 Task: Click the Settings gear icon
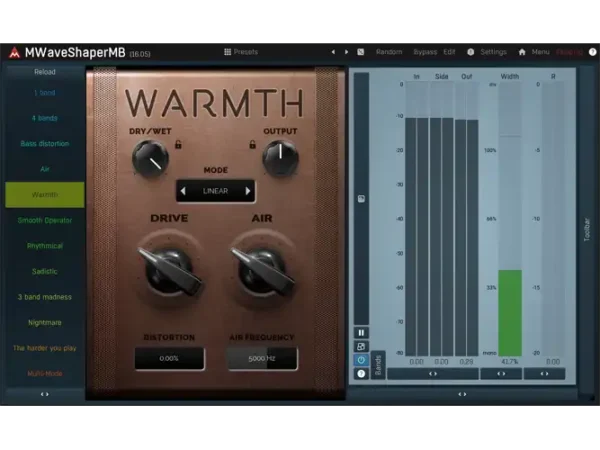[x=471, y=52]
